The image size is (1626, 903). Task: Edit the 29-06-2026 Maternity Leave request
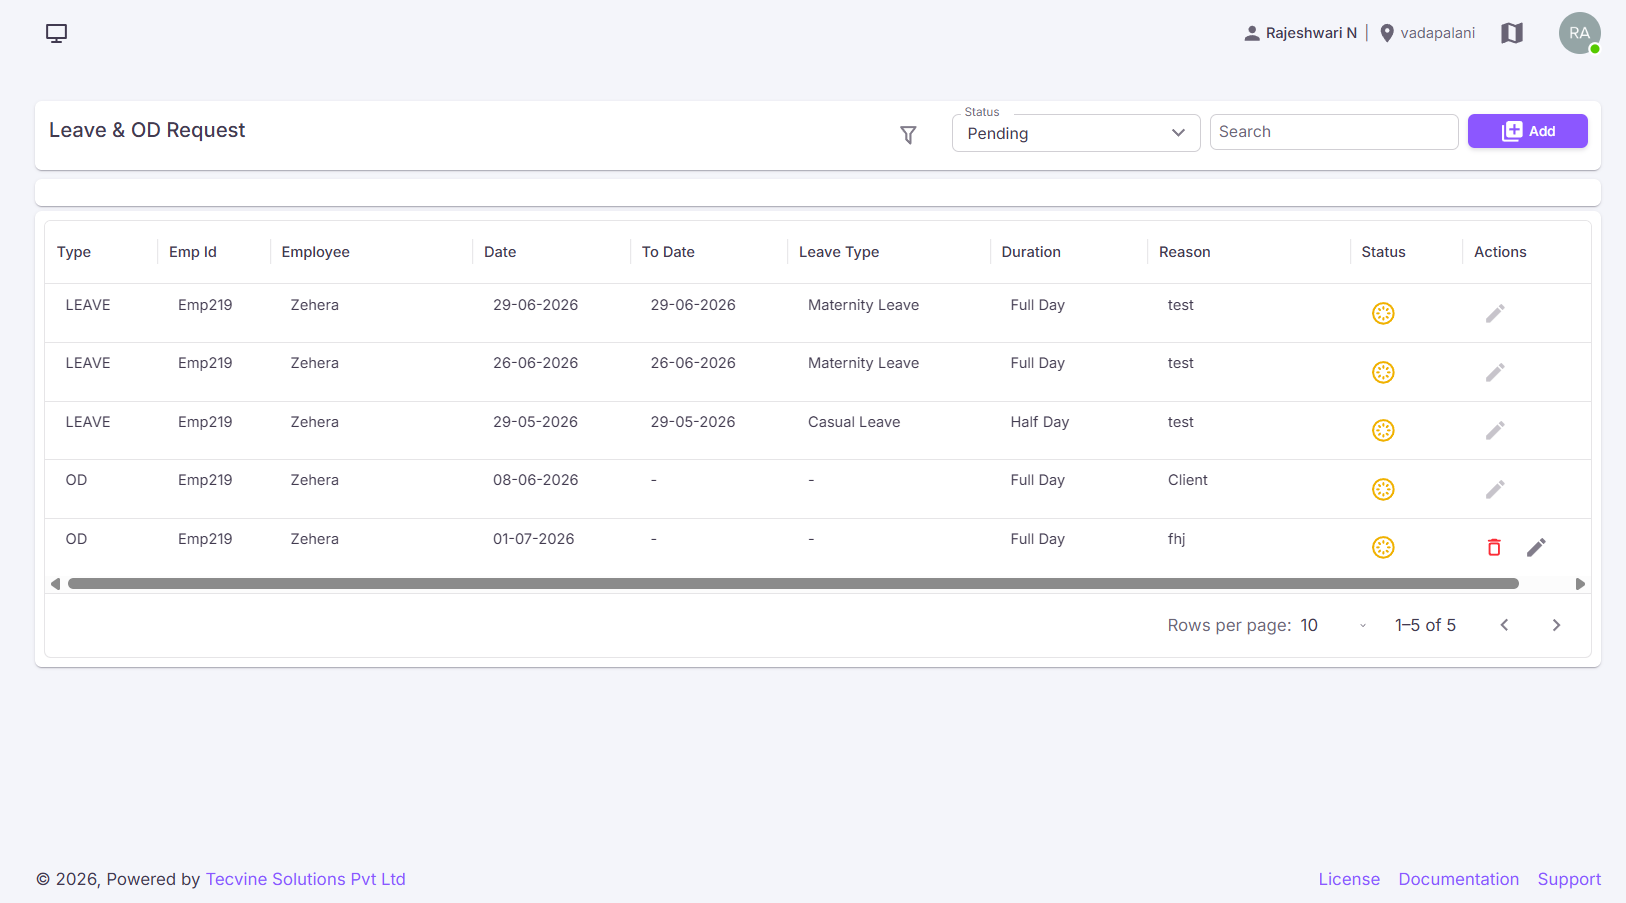[1495, 313]
